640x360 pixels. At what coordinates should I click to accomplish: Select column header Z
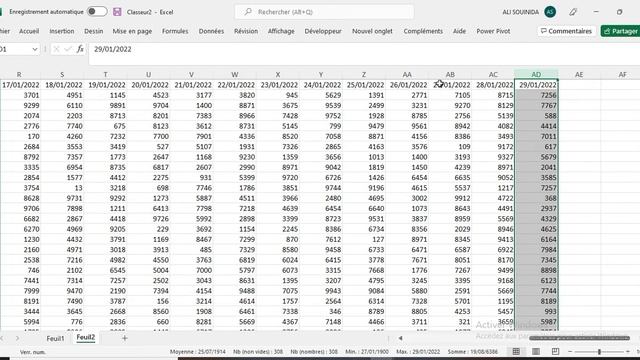point(364,74)
